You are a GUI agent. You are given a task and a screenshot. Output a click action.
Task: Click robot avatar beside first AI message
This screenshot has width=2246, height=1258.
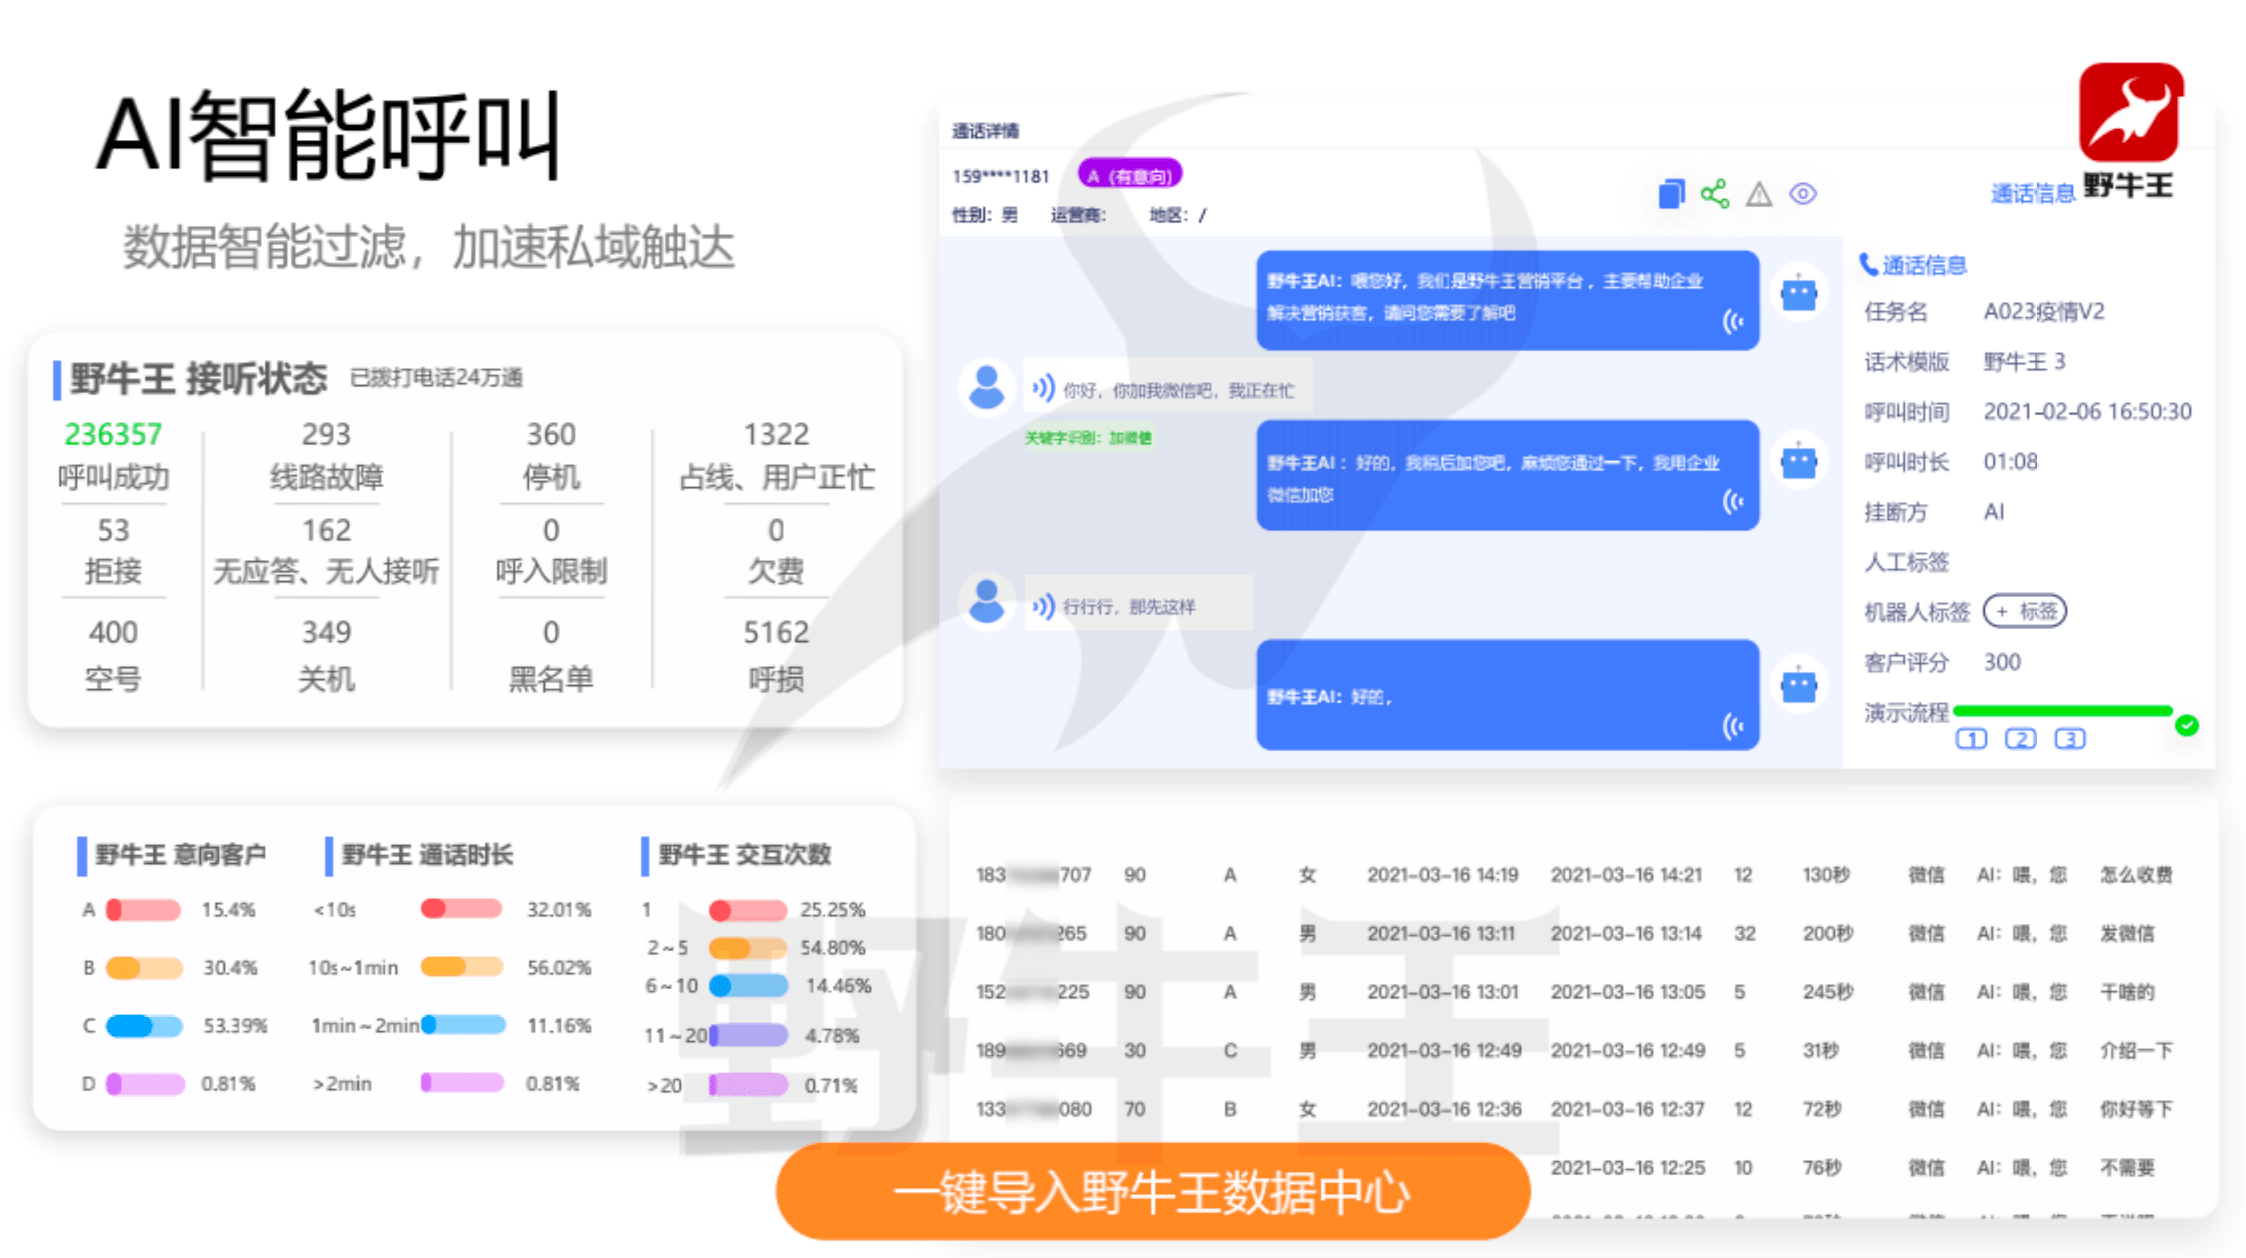pos(1799,294)
